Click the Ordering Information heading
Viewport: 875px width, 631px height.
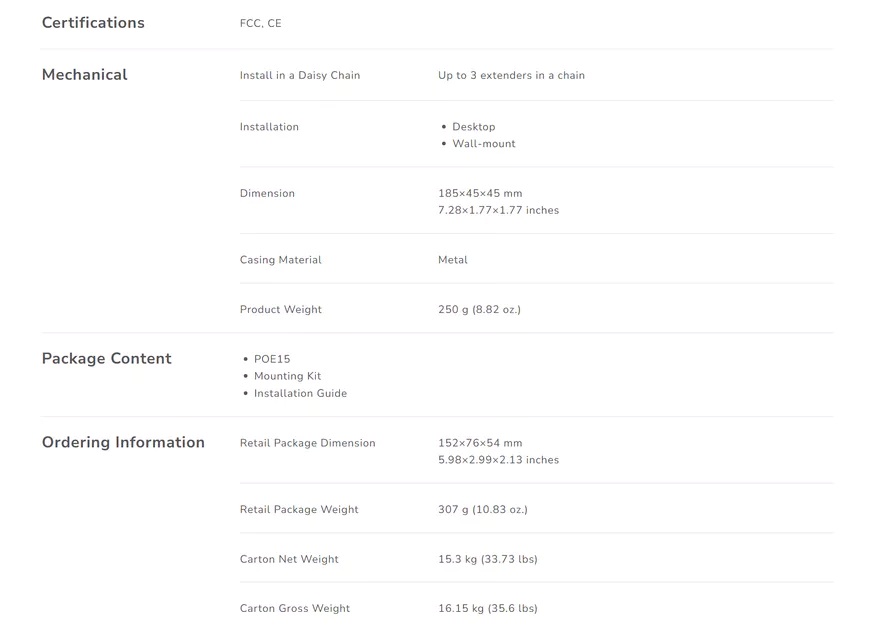(x=123, y=442)
